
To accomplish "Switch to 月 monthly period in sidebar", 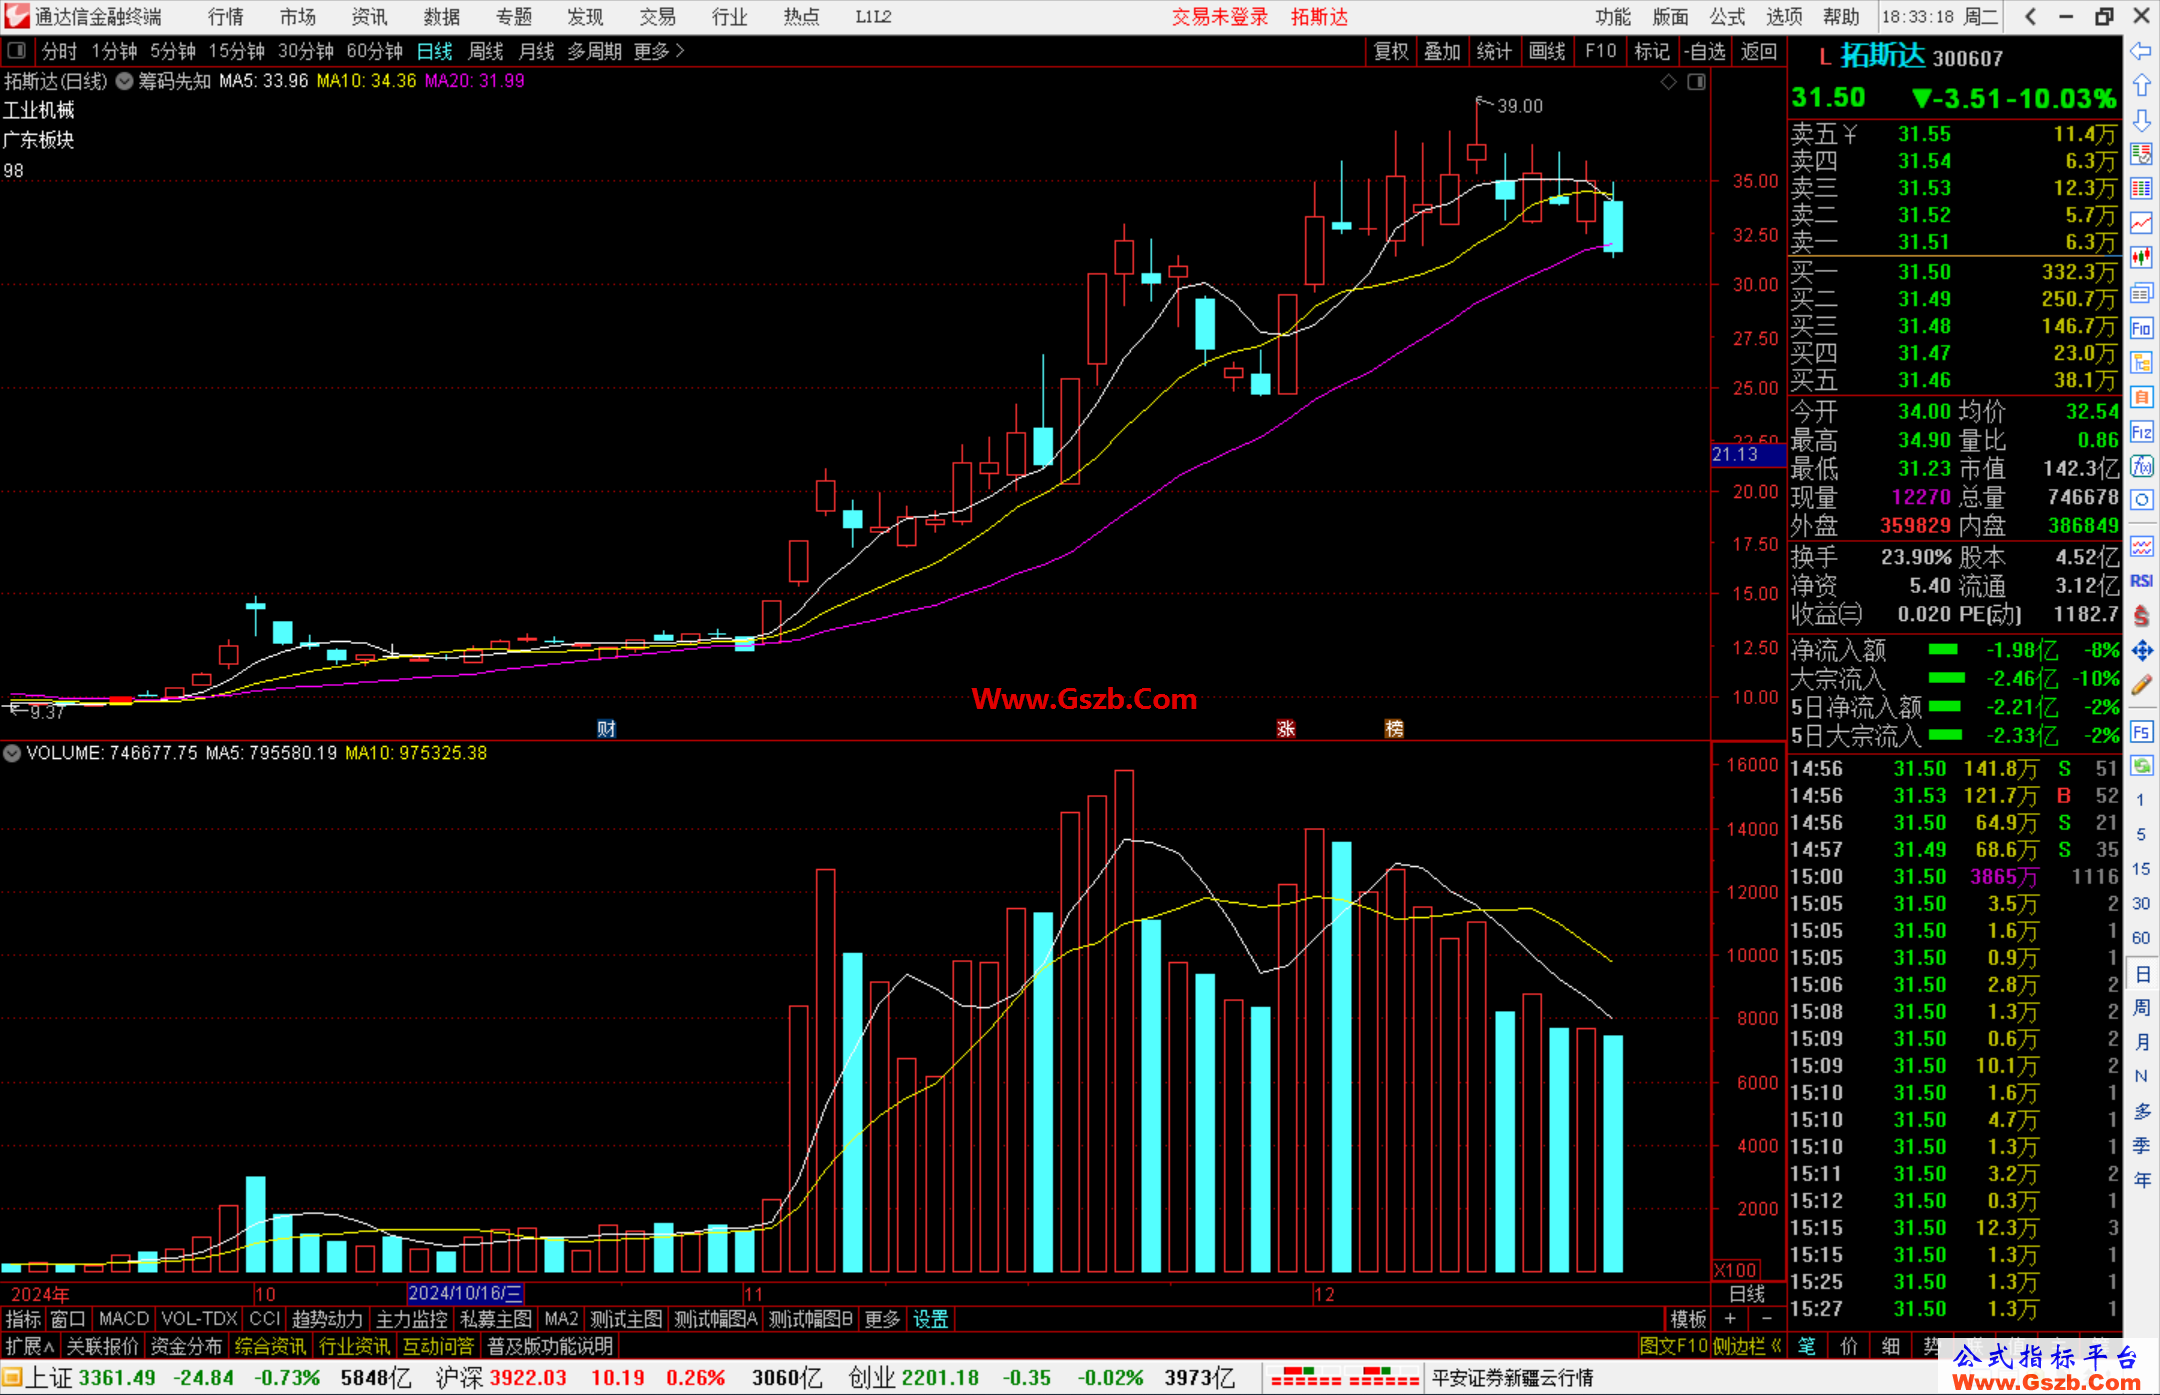I will [2141, 1043].
